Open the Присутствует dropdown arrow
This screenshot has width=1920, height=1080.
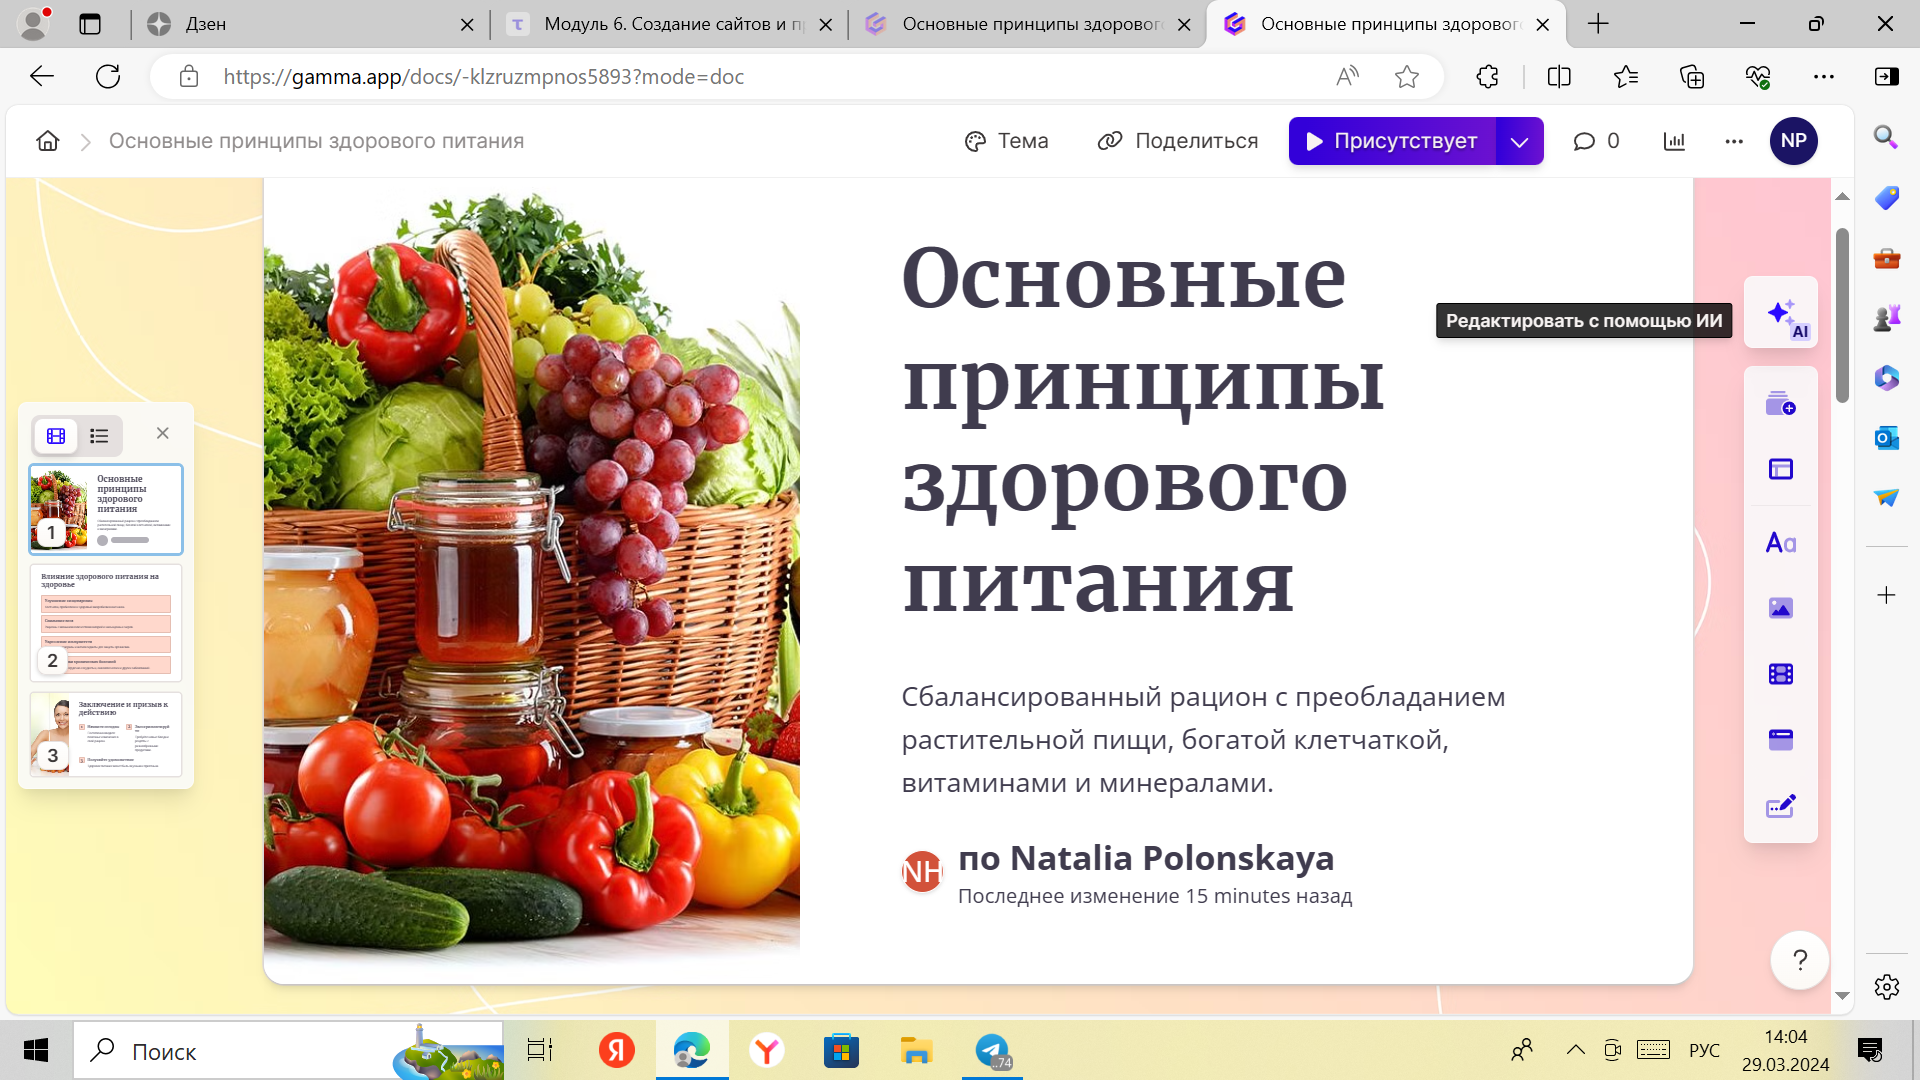tap(1519, 141)
